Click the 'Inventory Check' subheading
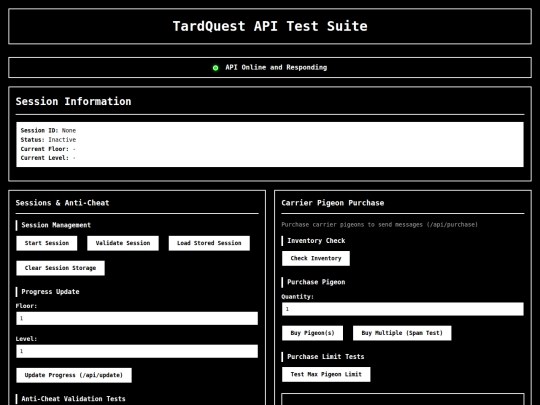 pos(316,241)
